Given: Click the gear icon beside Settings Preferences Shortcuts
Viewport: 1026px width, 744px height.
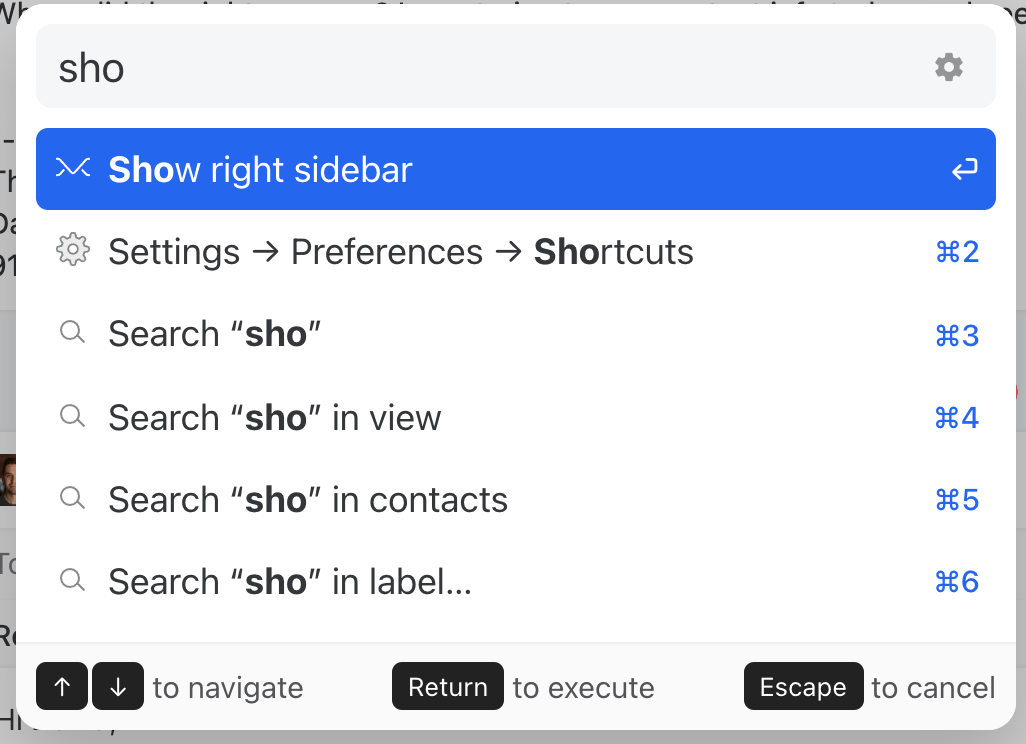Looking at the screenshot, I should [x=72, y=251].
